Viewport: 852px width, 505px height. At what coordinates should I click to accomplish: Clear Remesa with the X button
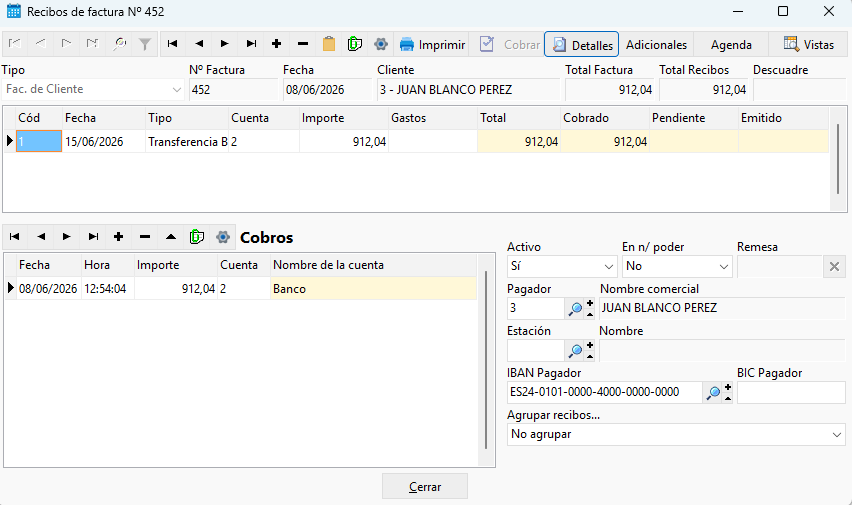point(834,266)
